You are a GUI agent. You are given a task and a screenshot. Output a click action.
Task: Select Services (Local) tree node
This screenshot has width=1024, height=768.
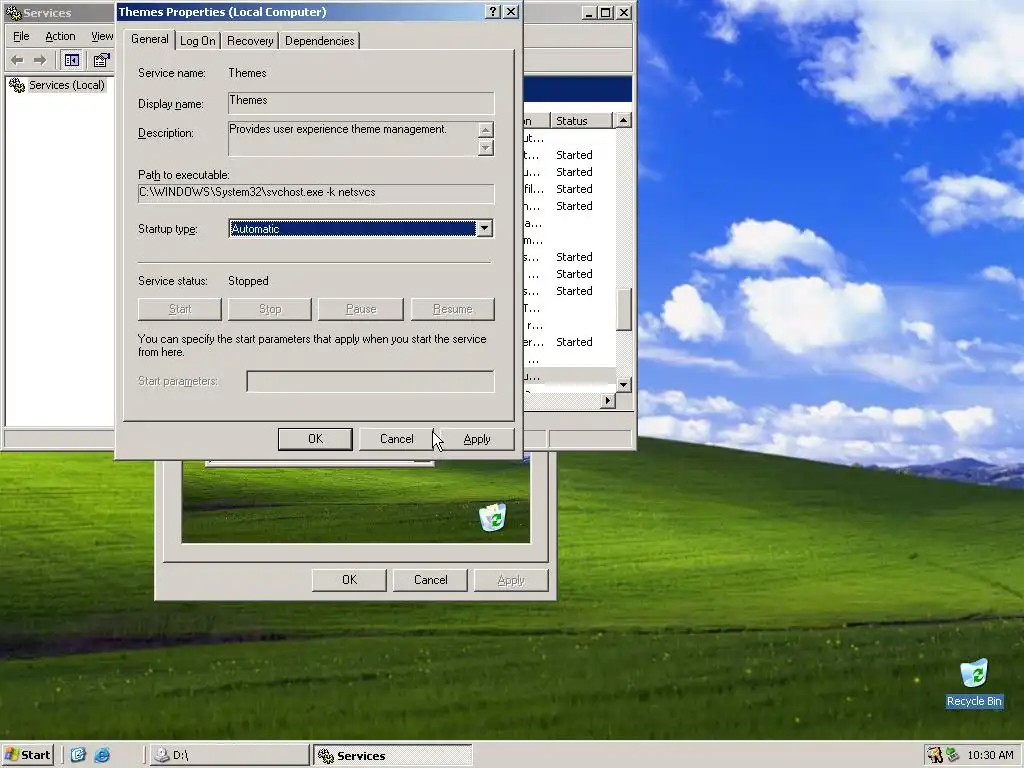[x=57, y=85]
